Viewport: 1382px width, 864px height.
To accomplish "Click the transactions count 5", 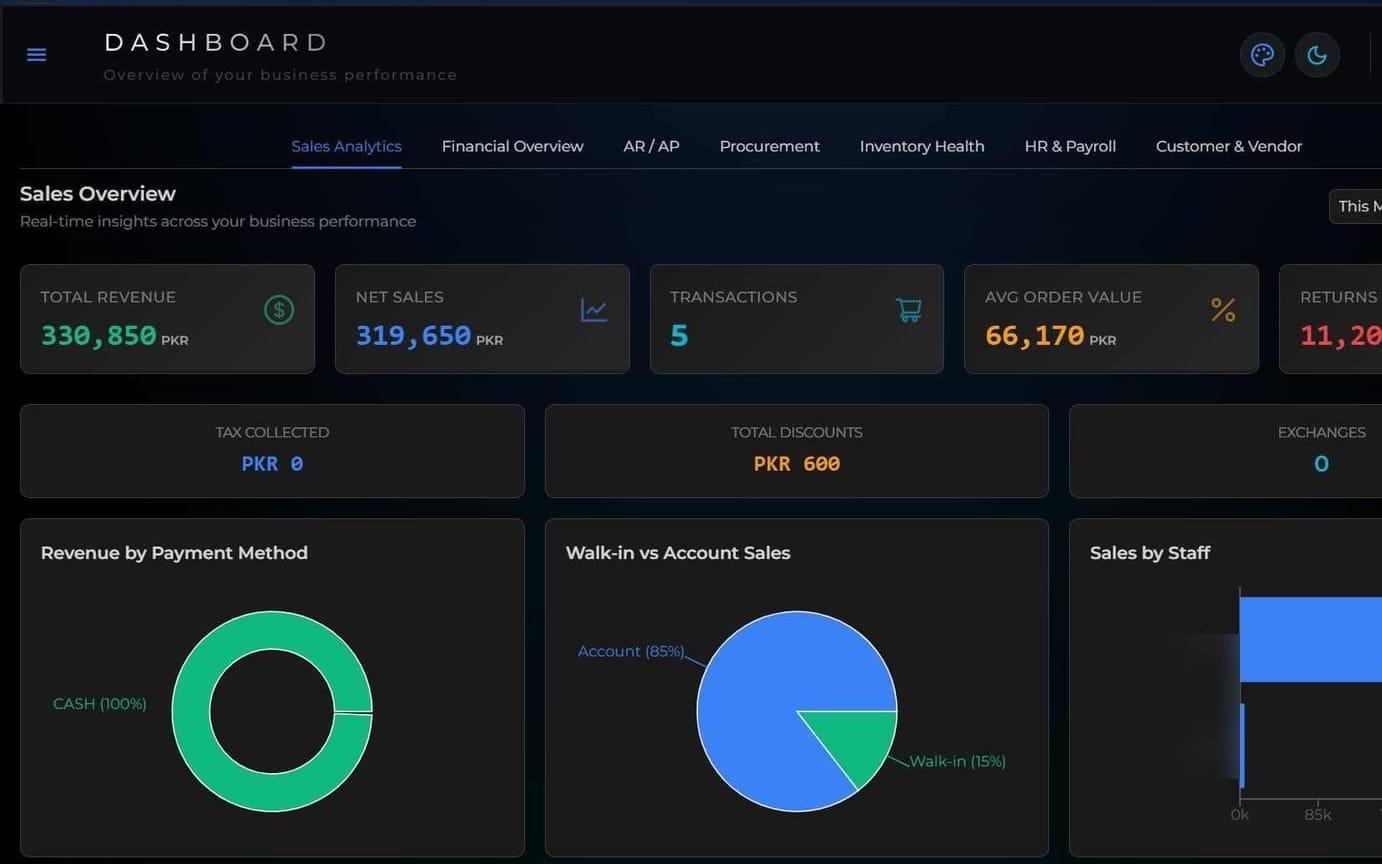I will click(679, 336).
